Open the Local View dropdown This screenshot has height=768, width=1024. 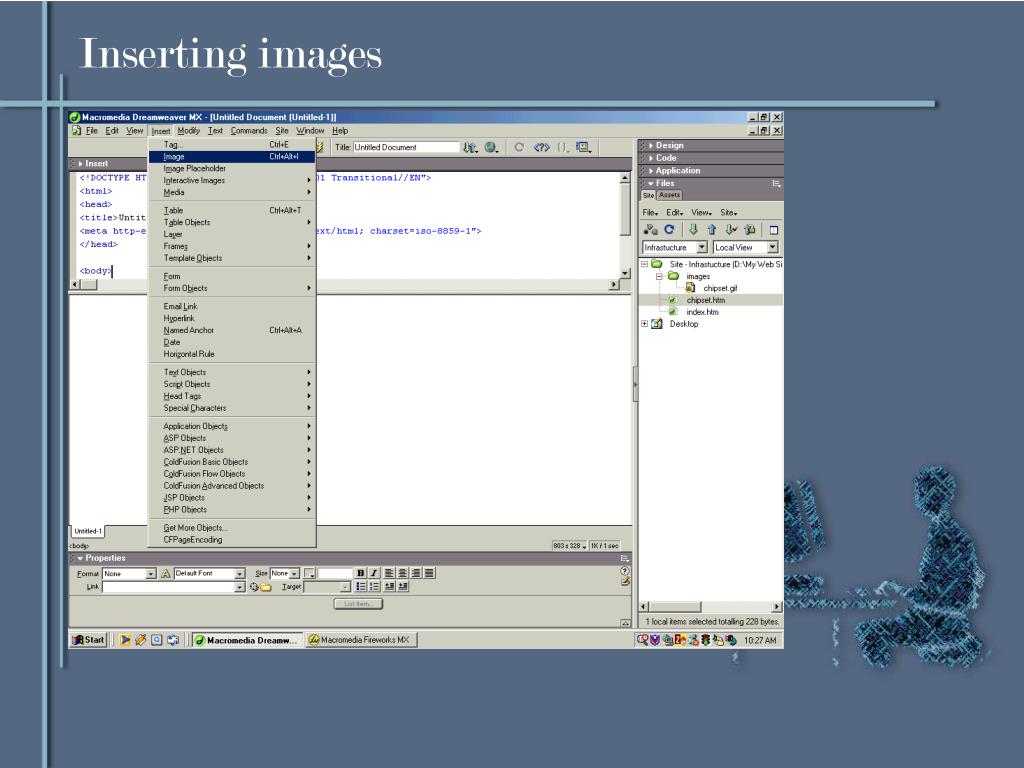coord(773,248)
